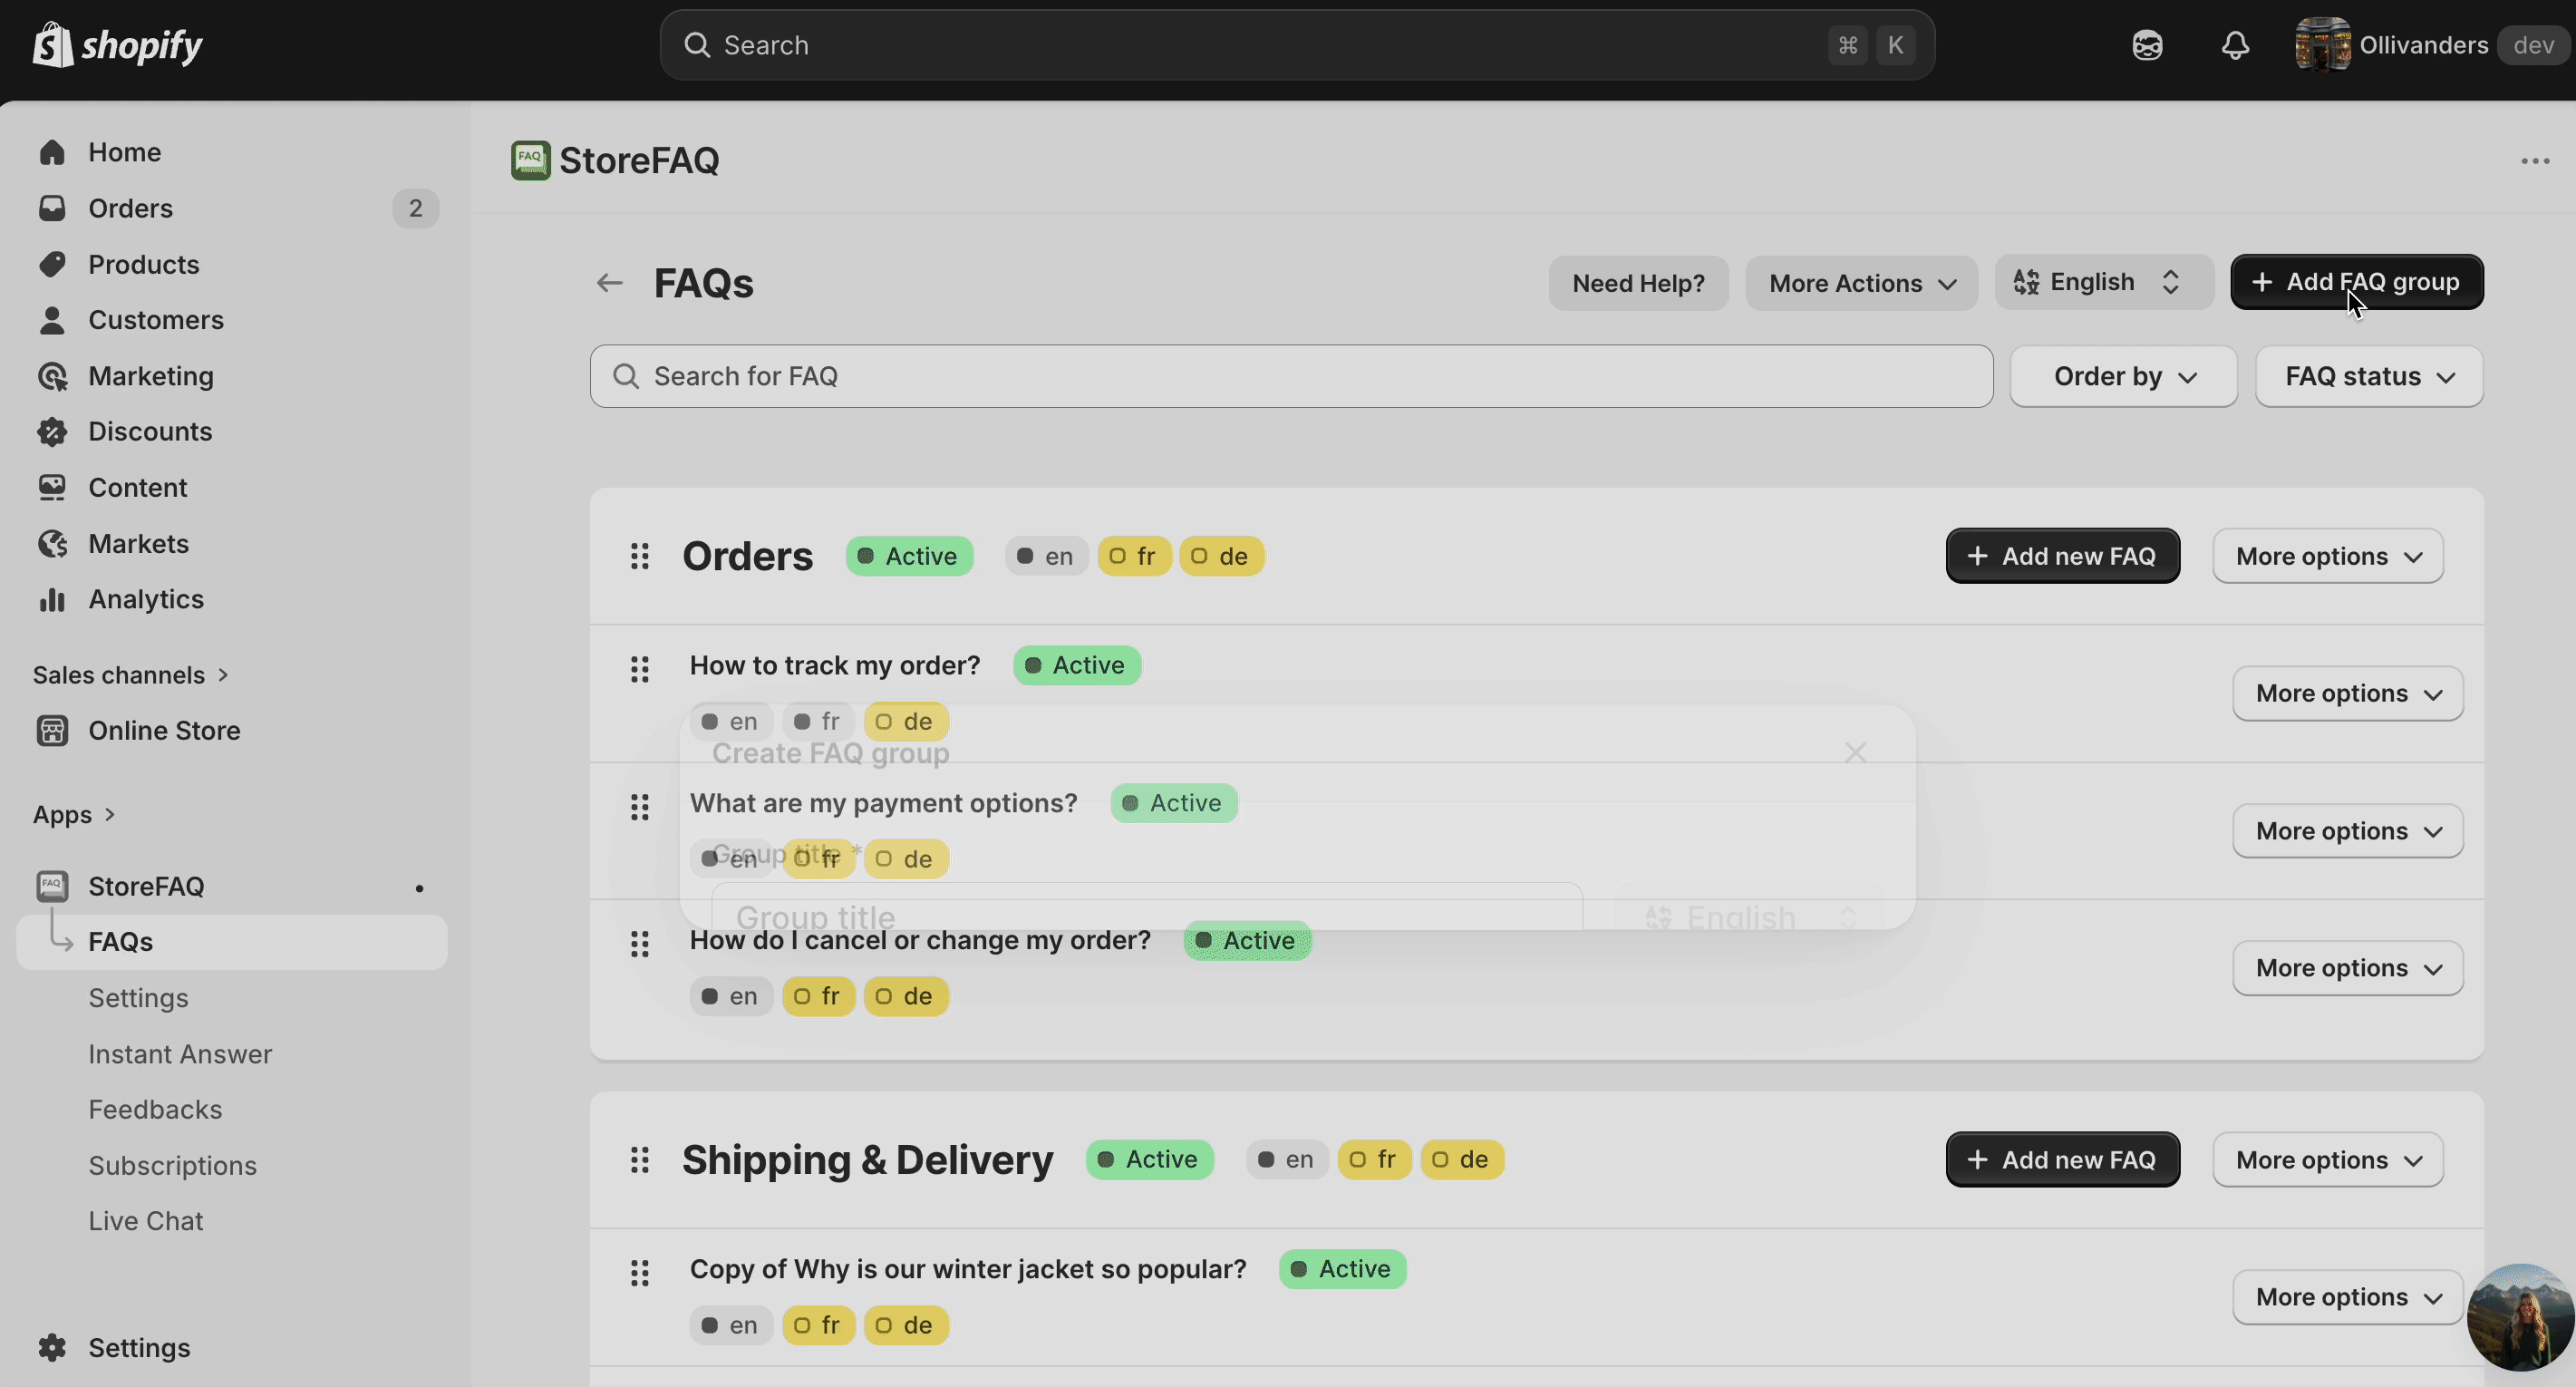This screenshot has width=2576, height=1387.
Task: Click the Discounts badge icon
Action: [x=52, y=431]
